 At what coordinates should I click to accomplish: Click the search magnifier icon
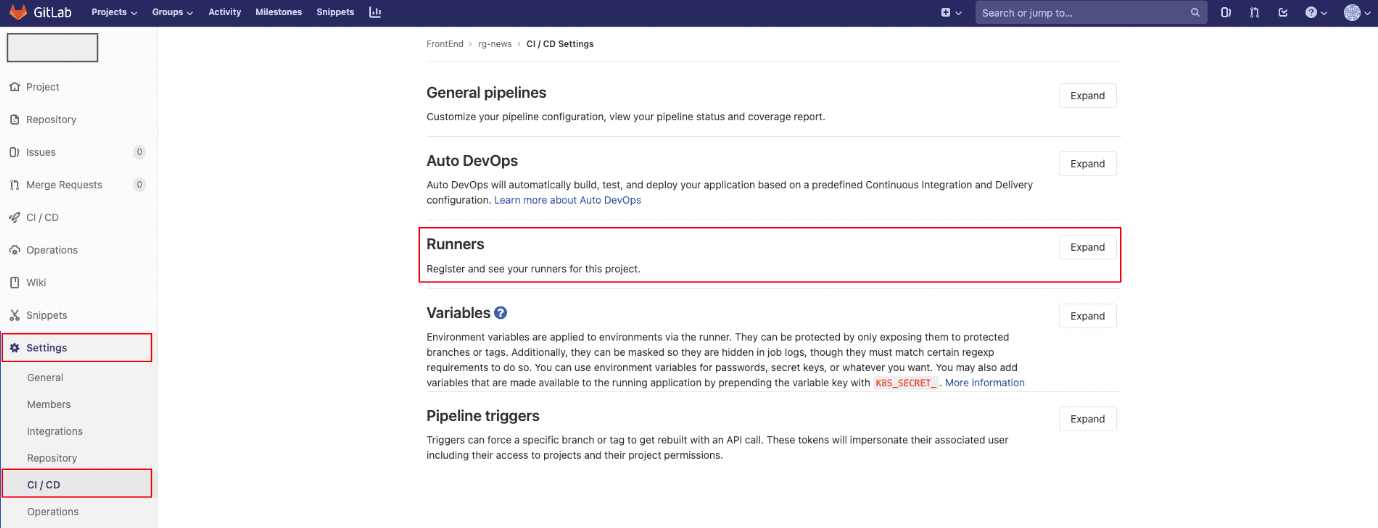click(1195, 13)
